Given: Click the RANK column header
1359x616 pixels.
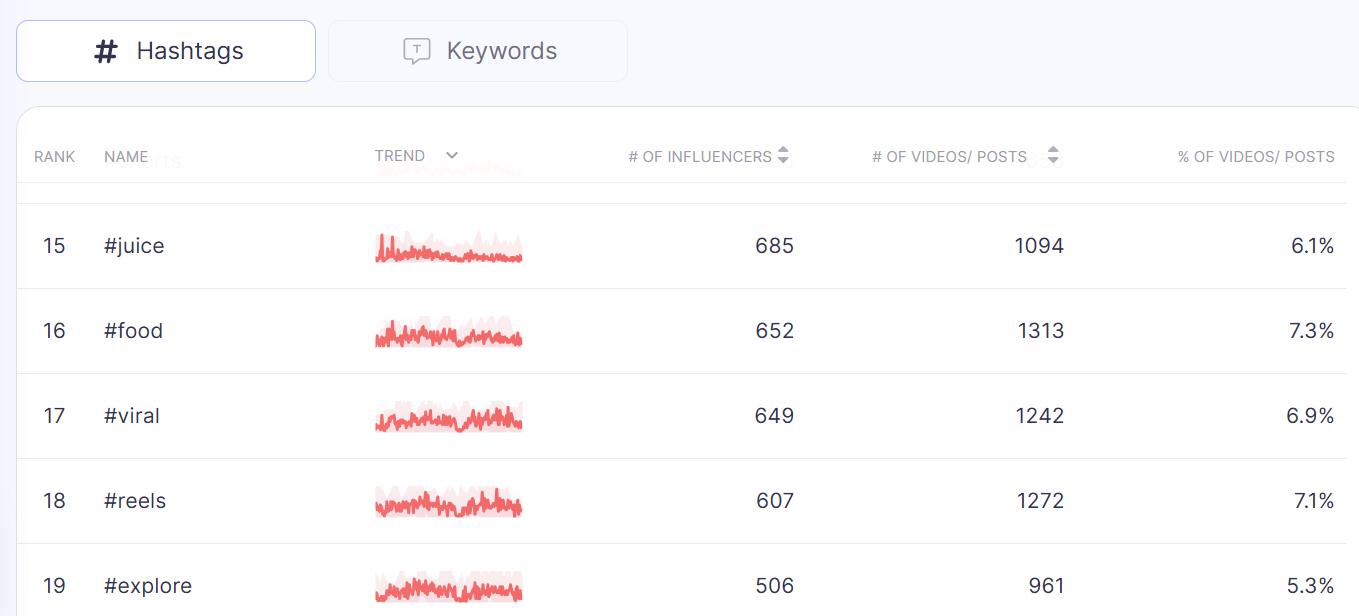Looking at the screenshot, I should coord(54,157).
